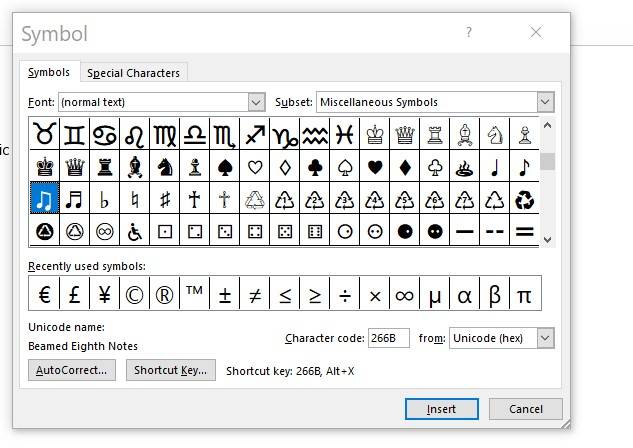Pick the wheelchair accessibility symbol
Screen dimensions: 633x448
click(135, 231)
